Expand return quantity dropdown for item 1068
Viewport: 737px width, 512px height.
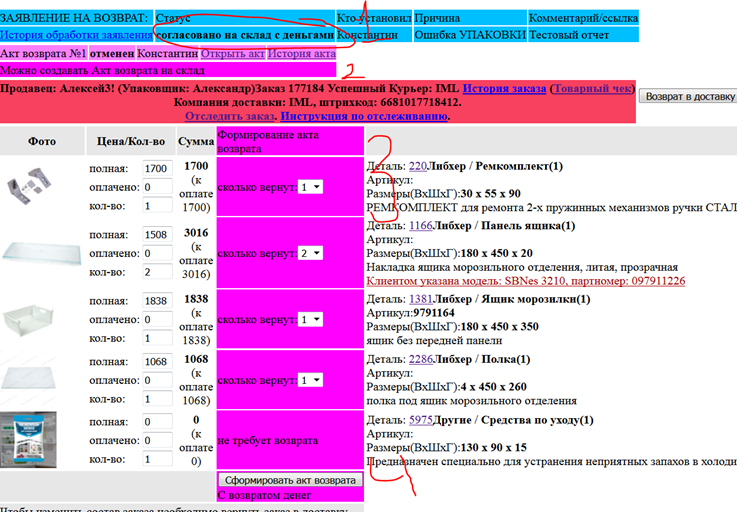pos(310,381)
